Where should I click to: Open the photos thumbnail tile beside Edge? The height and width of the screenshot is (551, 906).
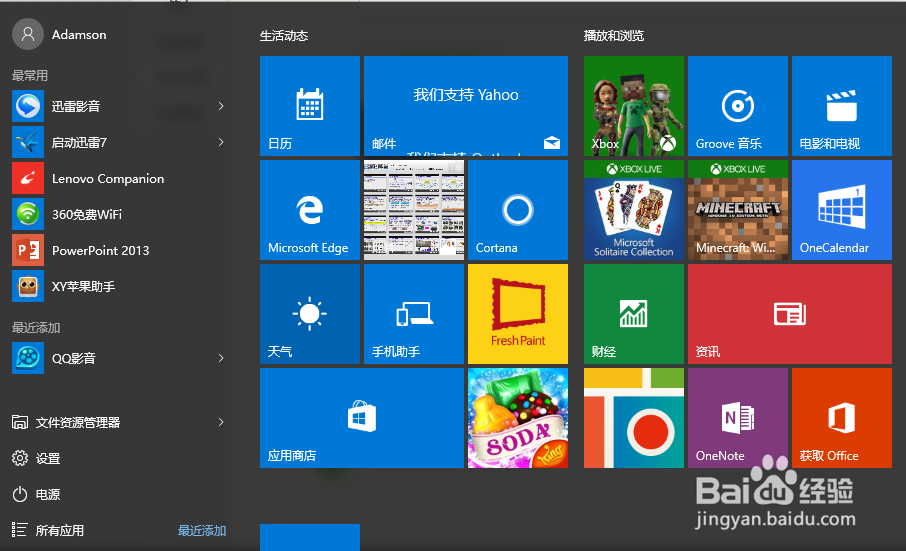(414, 210)
